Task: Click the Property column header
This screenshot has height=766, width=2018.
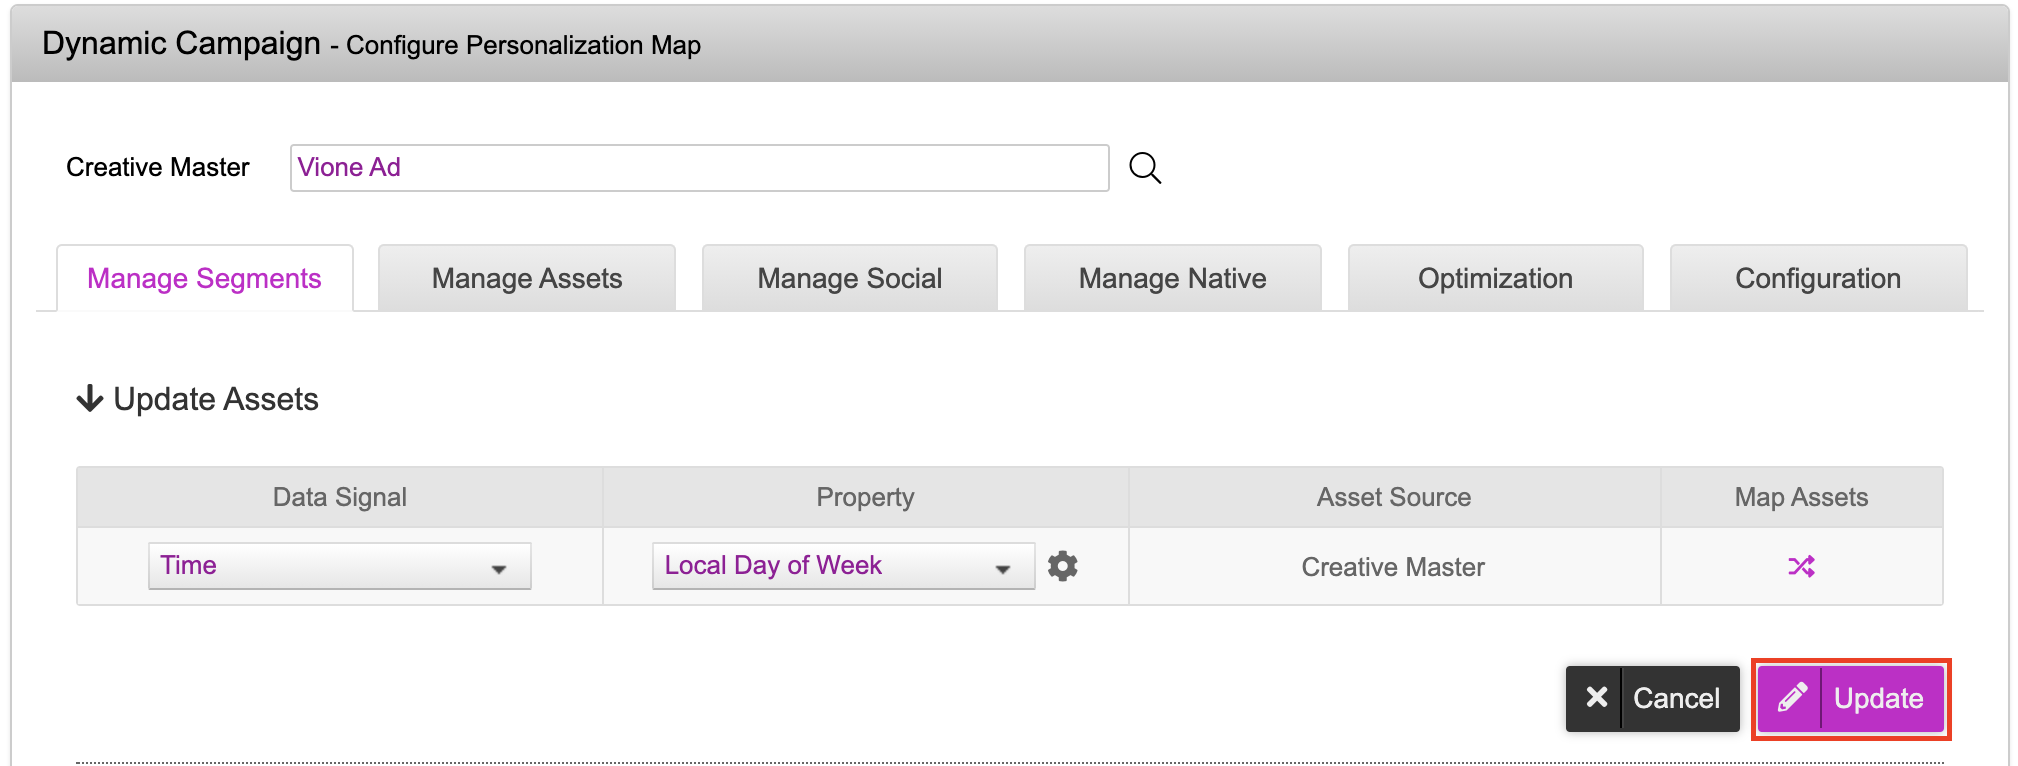Action: pyautogui.click(x=865, y=497)
